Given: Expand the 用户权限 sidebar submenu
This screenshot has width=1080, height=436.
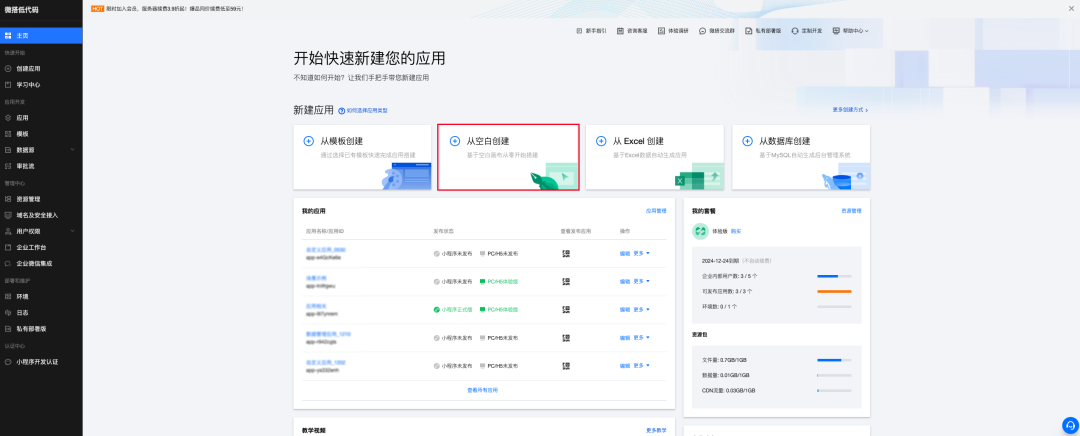Looking at the screenshot, I should 73,231.
